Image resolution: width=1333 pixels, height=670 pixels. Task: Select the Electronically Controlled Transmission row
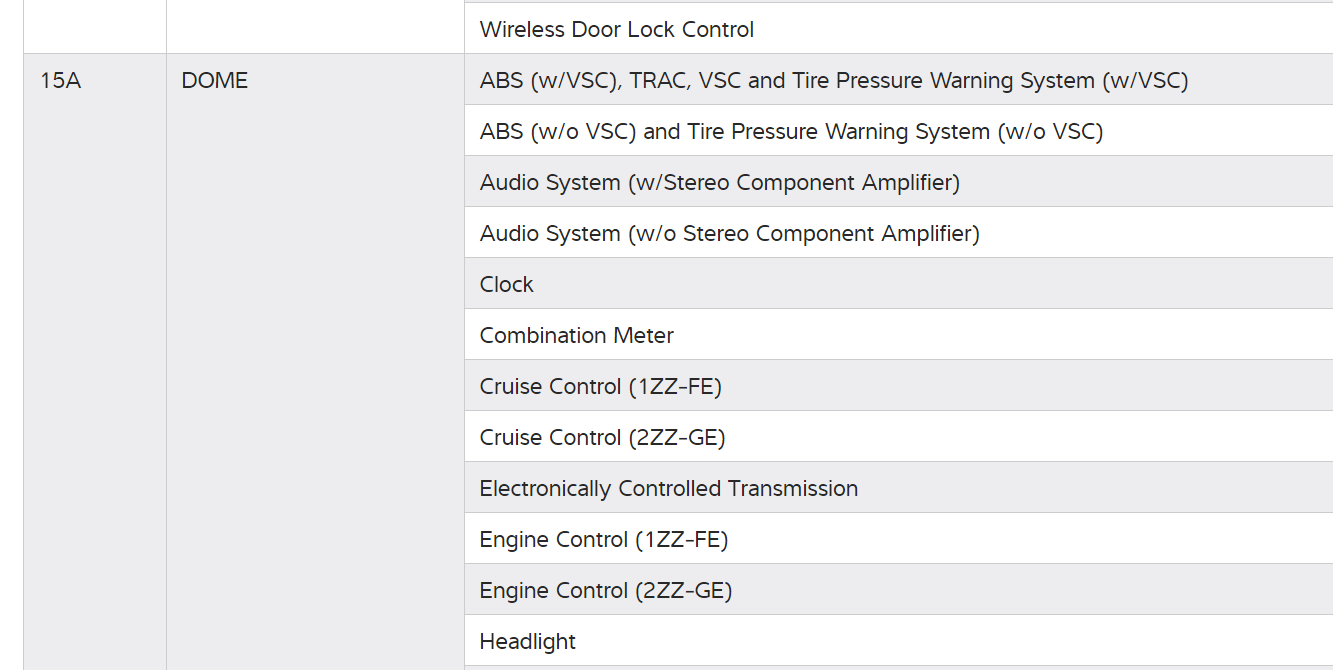coord(669,489)
